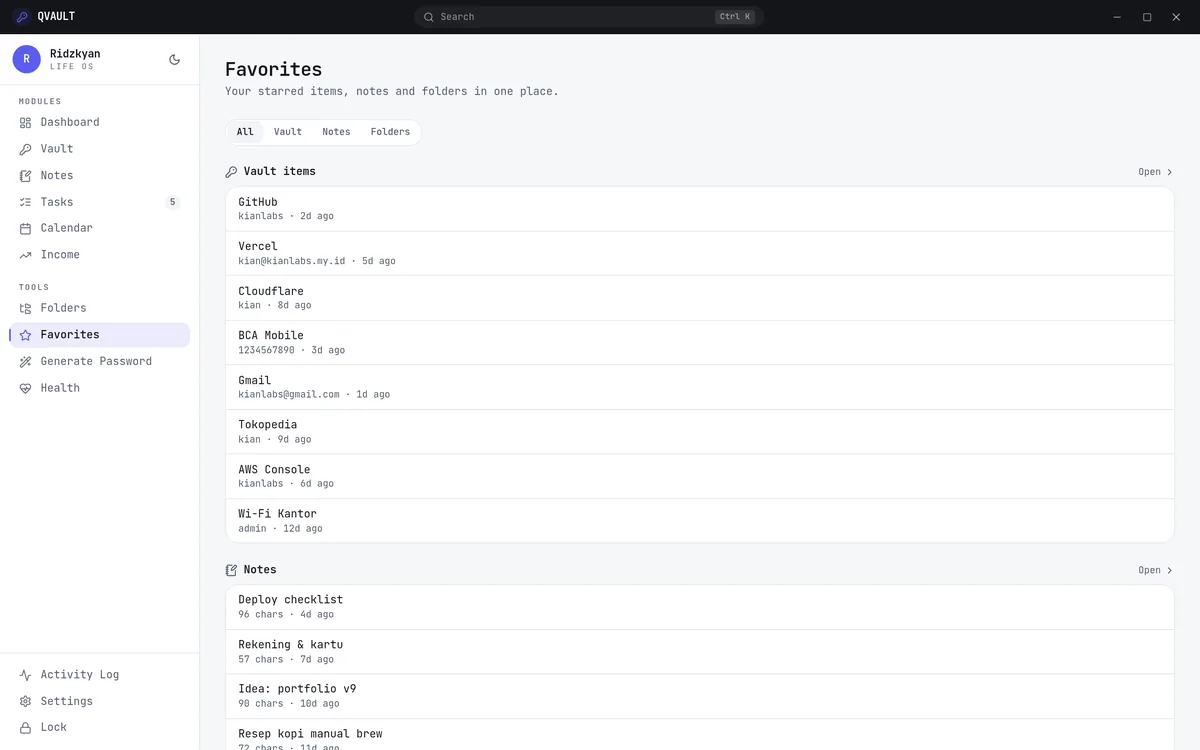Open the Rekening & kartu note
This screenshot has width=1200, height=750.
pyautogui.click(x=700, y=652)
